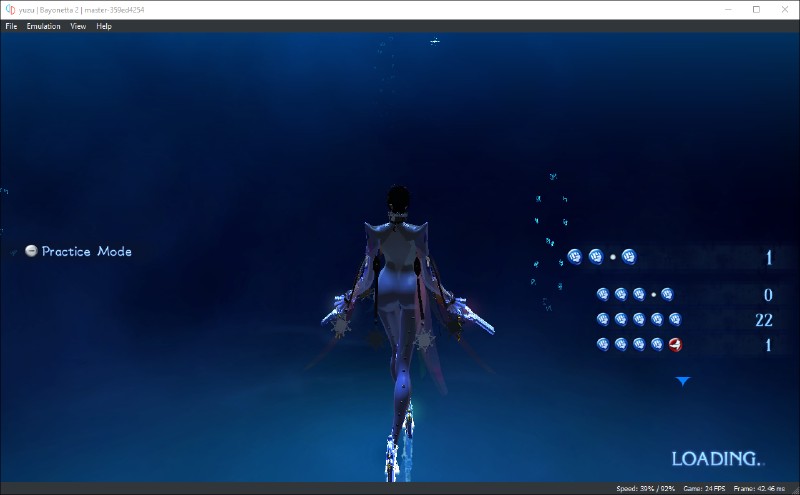Click the Speed percentage in the status bar
This screenshot has width=800, height=495.
[645, 489]
